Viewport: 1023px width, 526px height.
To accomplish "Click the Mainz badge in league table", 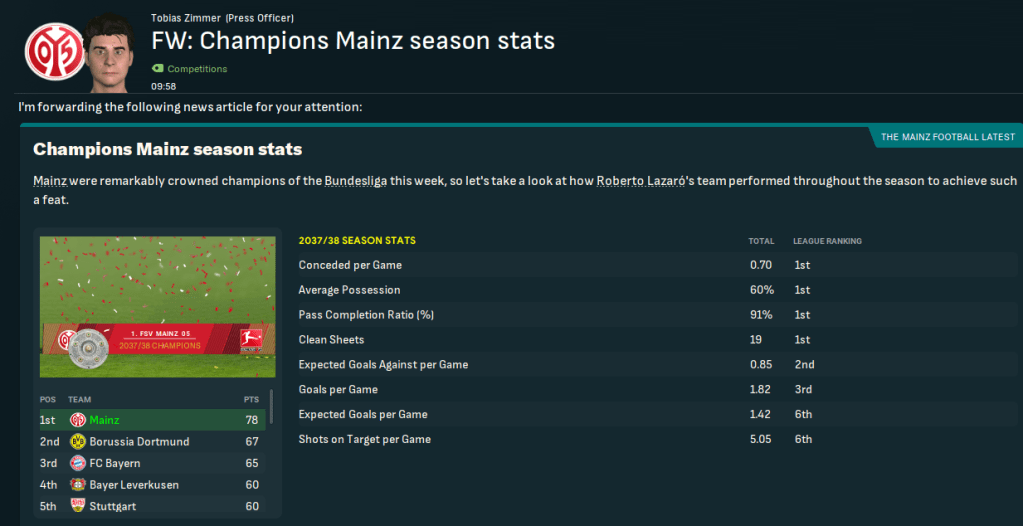I will (x=76, y=420).
